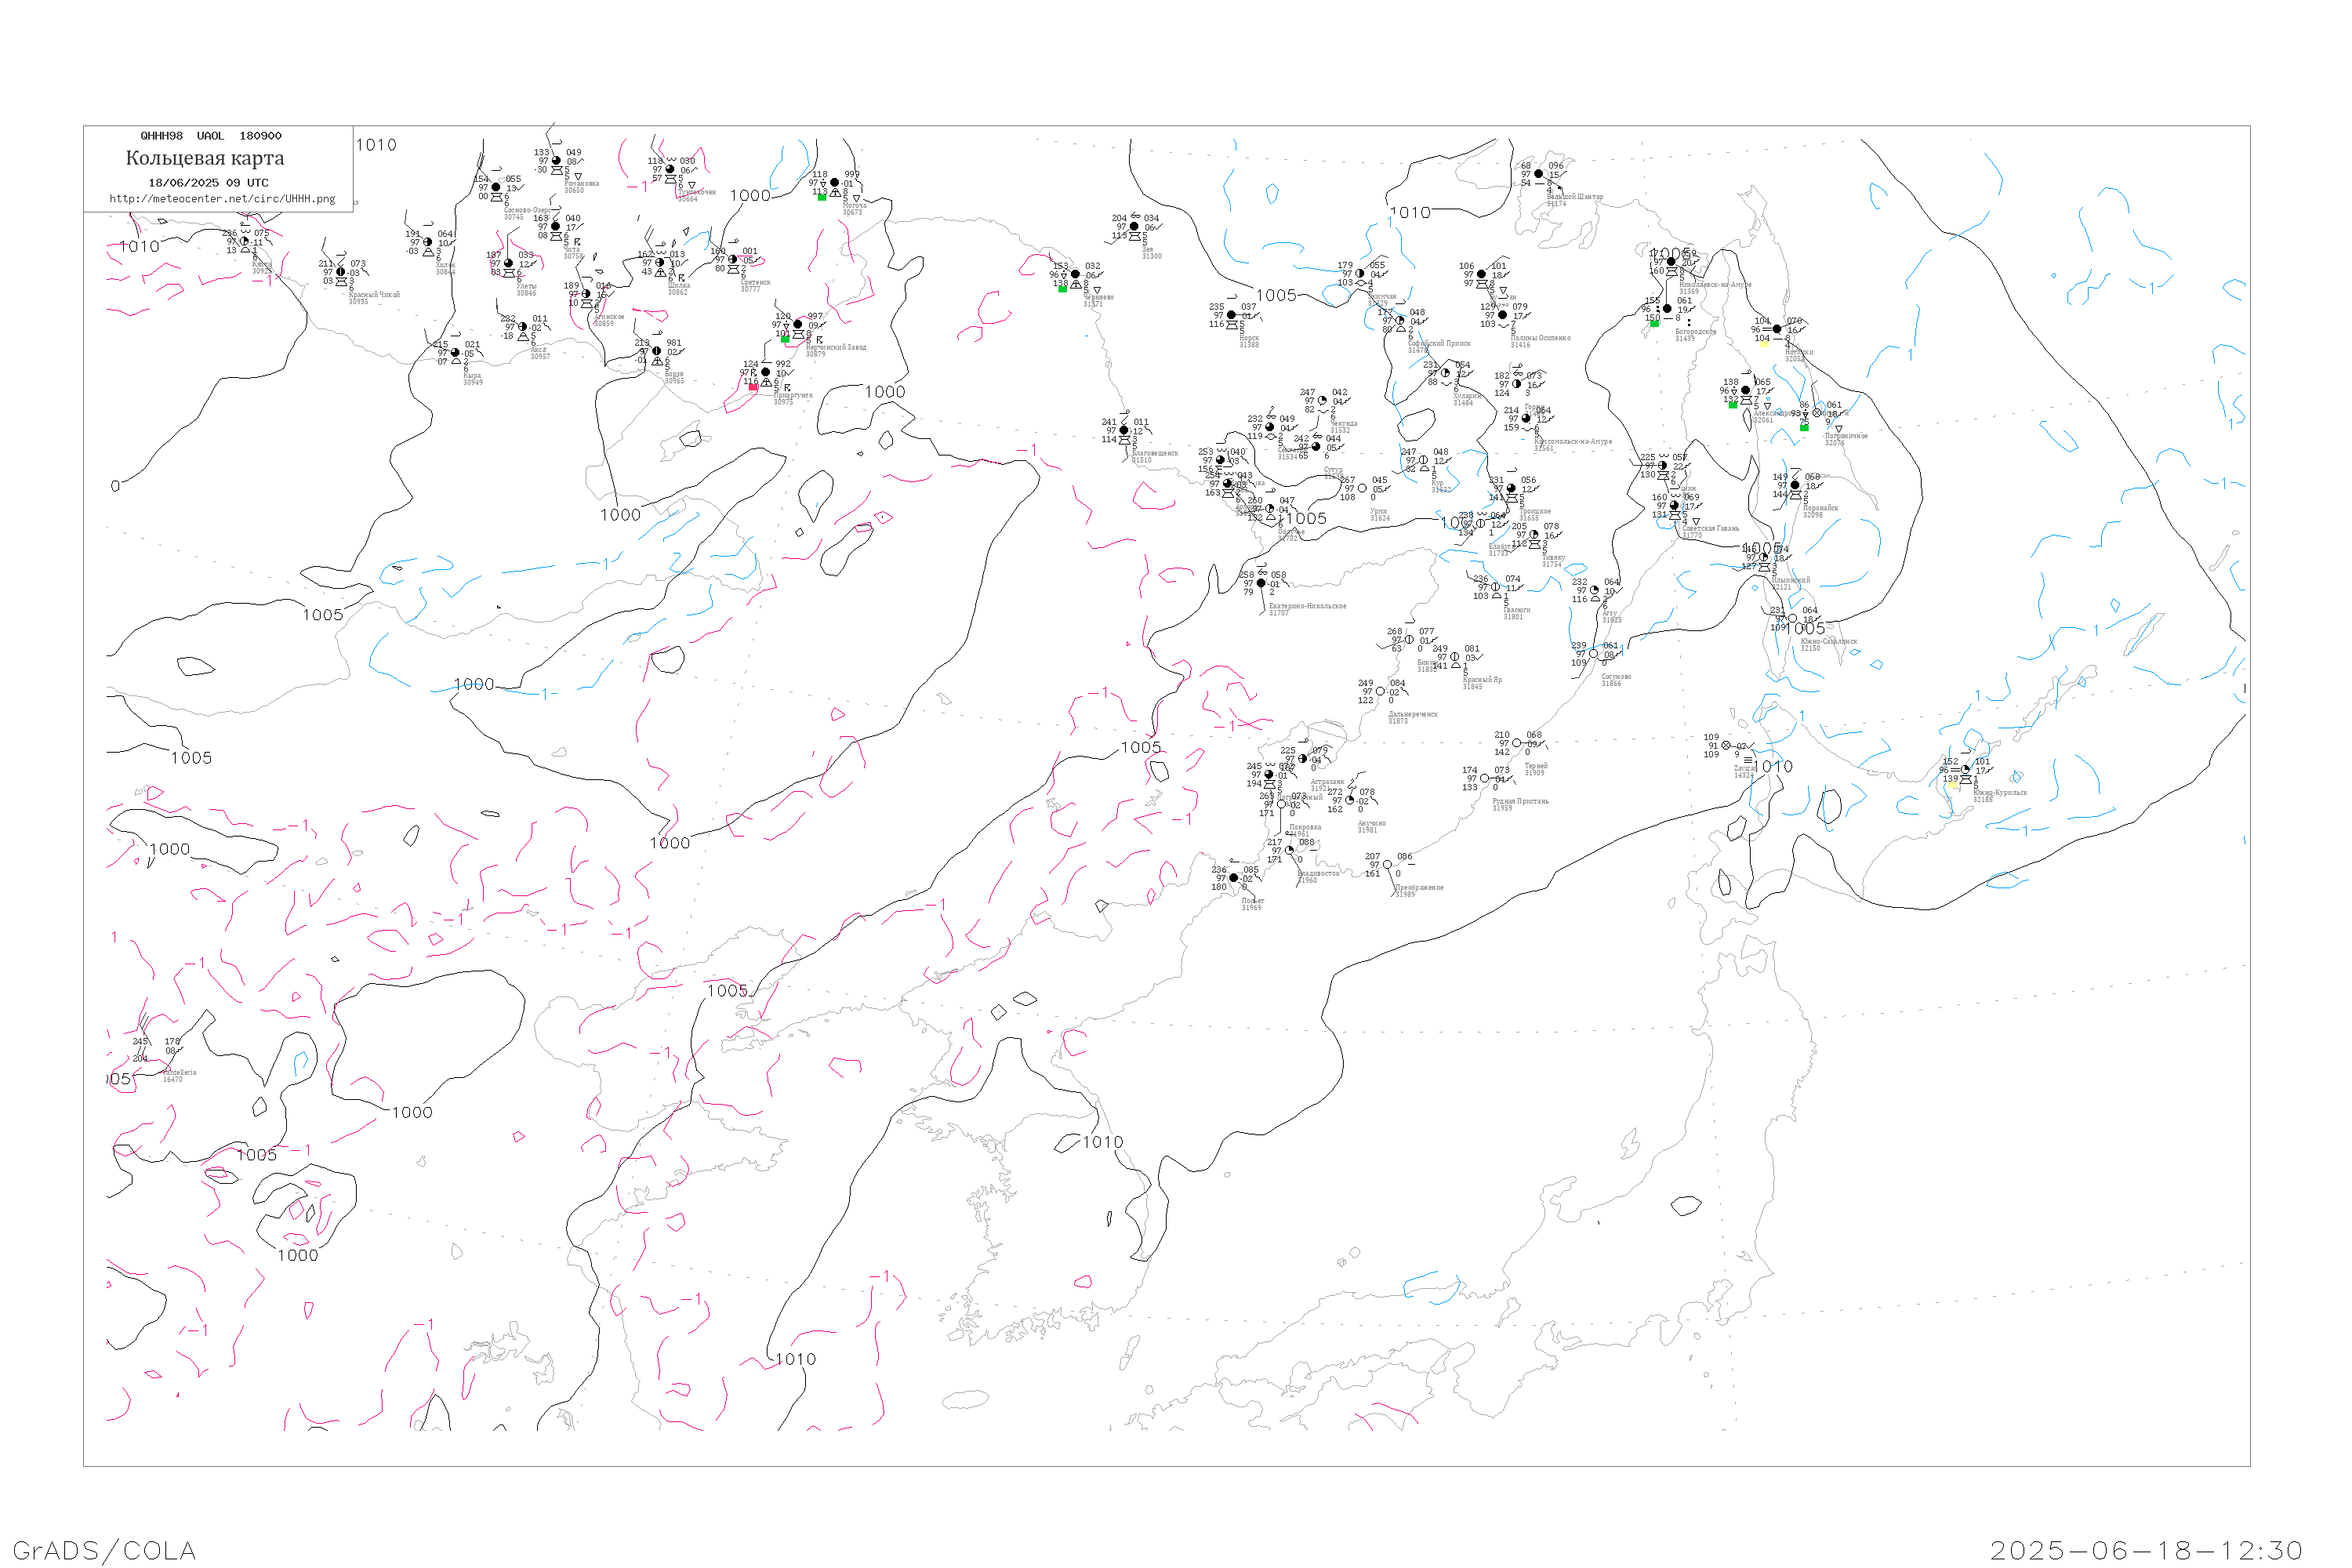
Task: Click the yellow square at Ноглики
Action: click(1764, 343)
